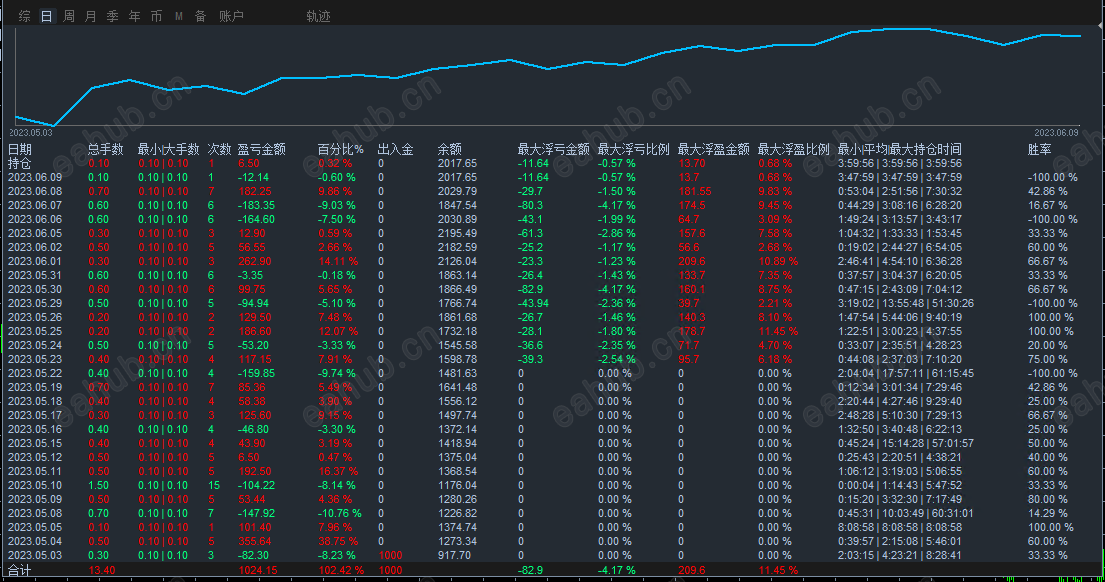Click the 最大浮盈金额 column header
This screenshot has width=1105, height=582.
tap(713, 149)
